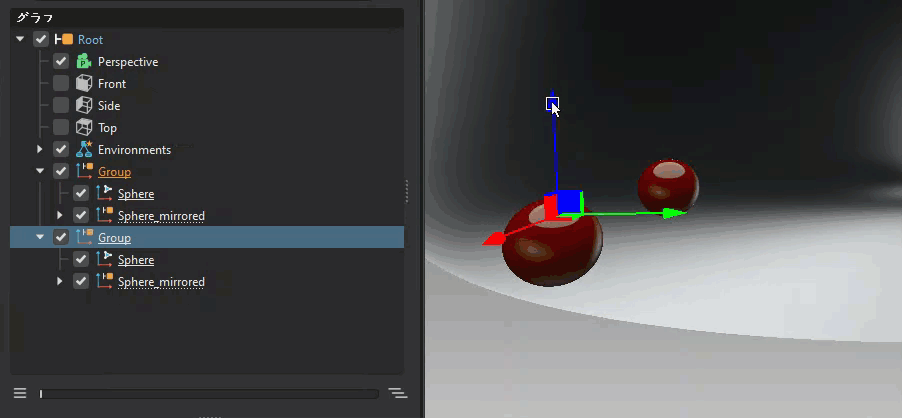Click the small red sphere in viewport
This screenshot has width=902, height=418.
coord(668,186)
